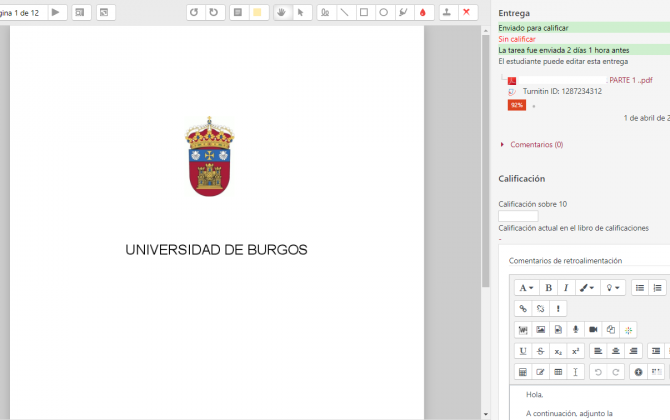This screenshot has width=670, height=420.
Task: Choose the arrow select tool
Action: (x=301, y=12)
